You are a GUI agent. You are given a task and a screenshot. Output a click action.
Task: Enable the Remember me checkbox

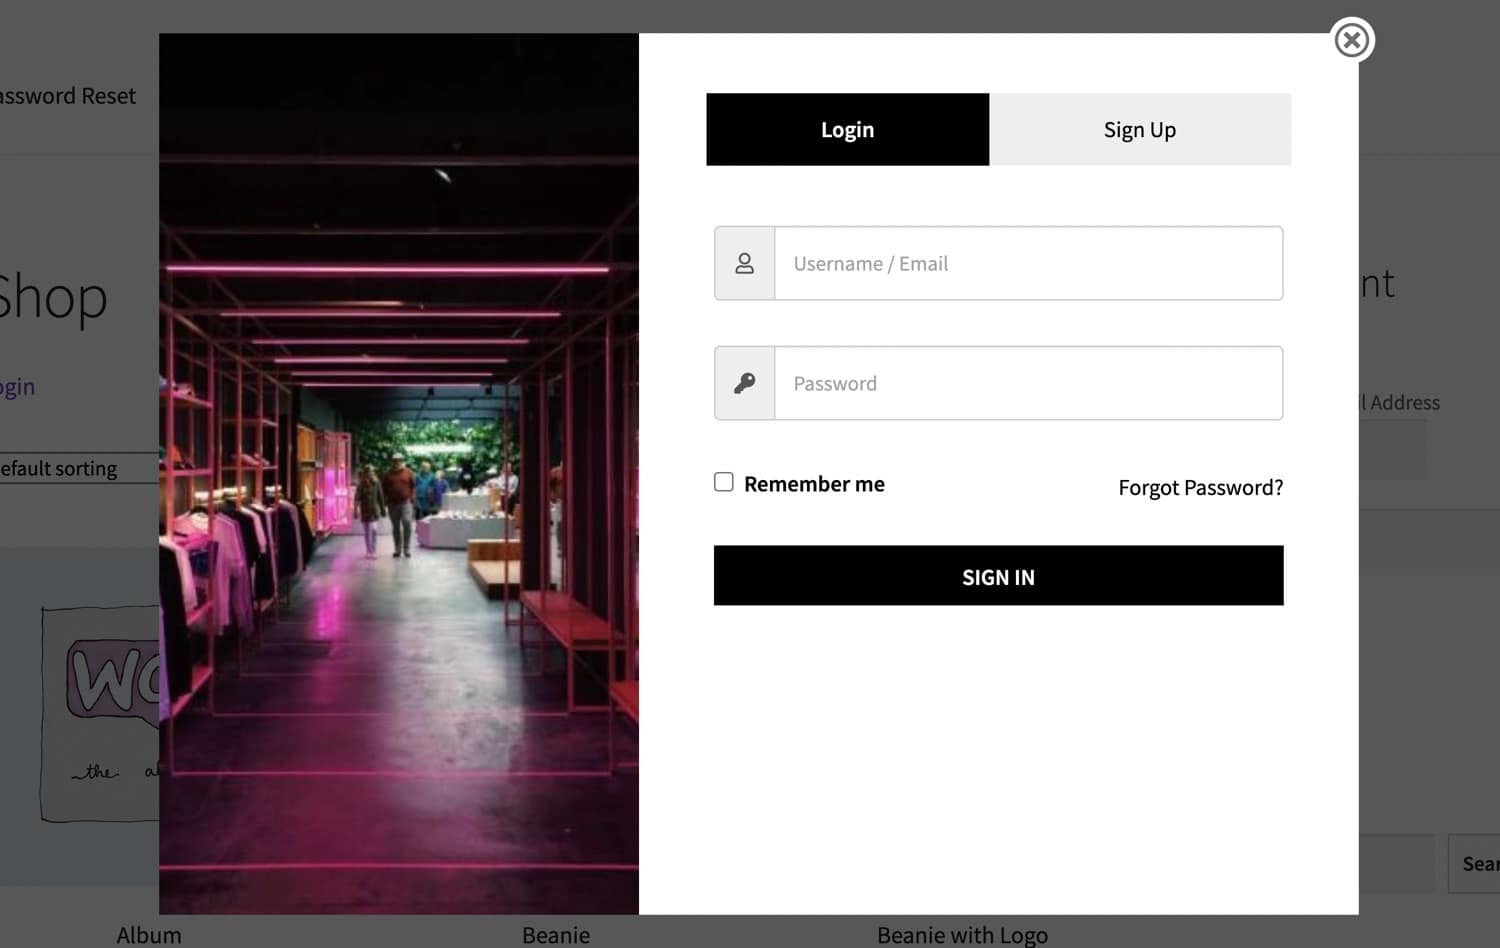pos(723,482)
